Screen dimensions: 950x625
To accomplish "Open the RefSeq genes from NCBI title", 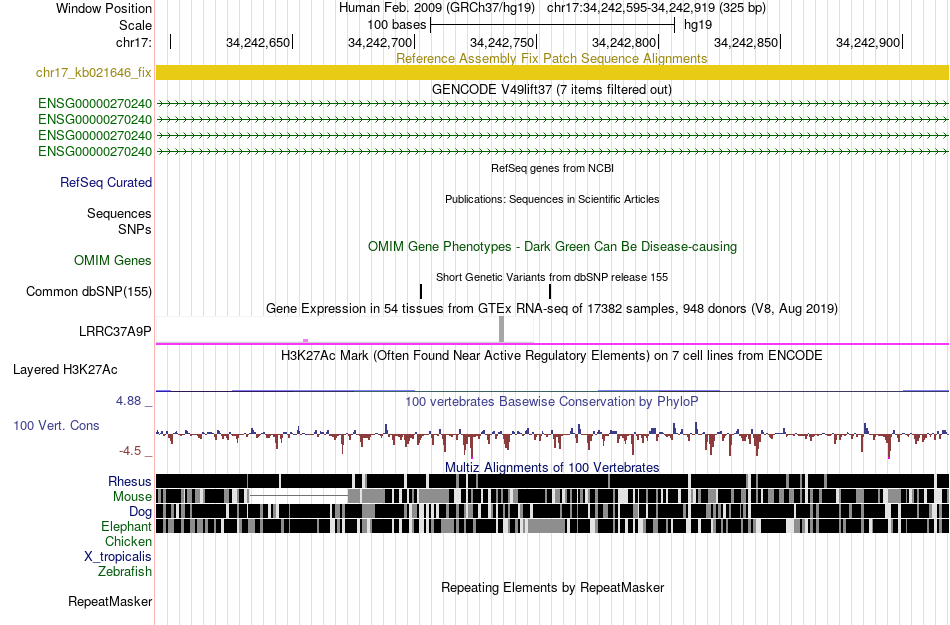I will pos(553,168).
